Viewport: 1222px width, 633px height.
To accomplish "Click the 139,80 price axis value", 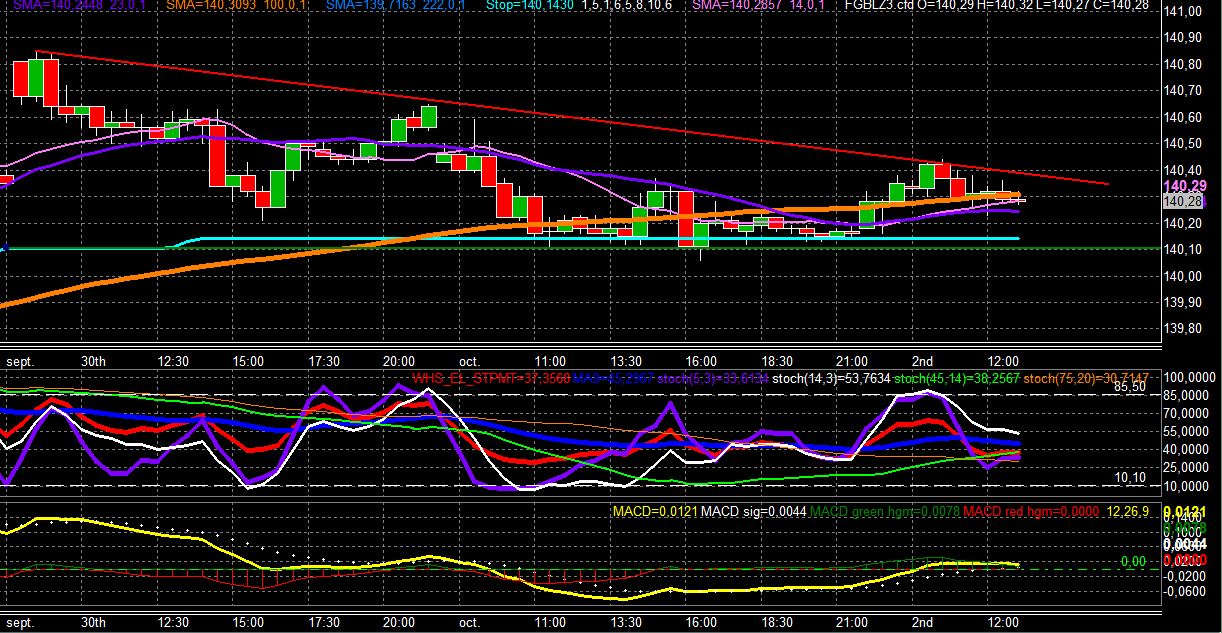I will click(1184, 329).
